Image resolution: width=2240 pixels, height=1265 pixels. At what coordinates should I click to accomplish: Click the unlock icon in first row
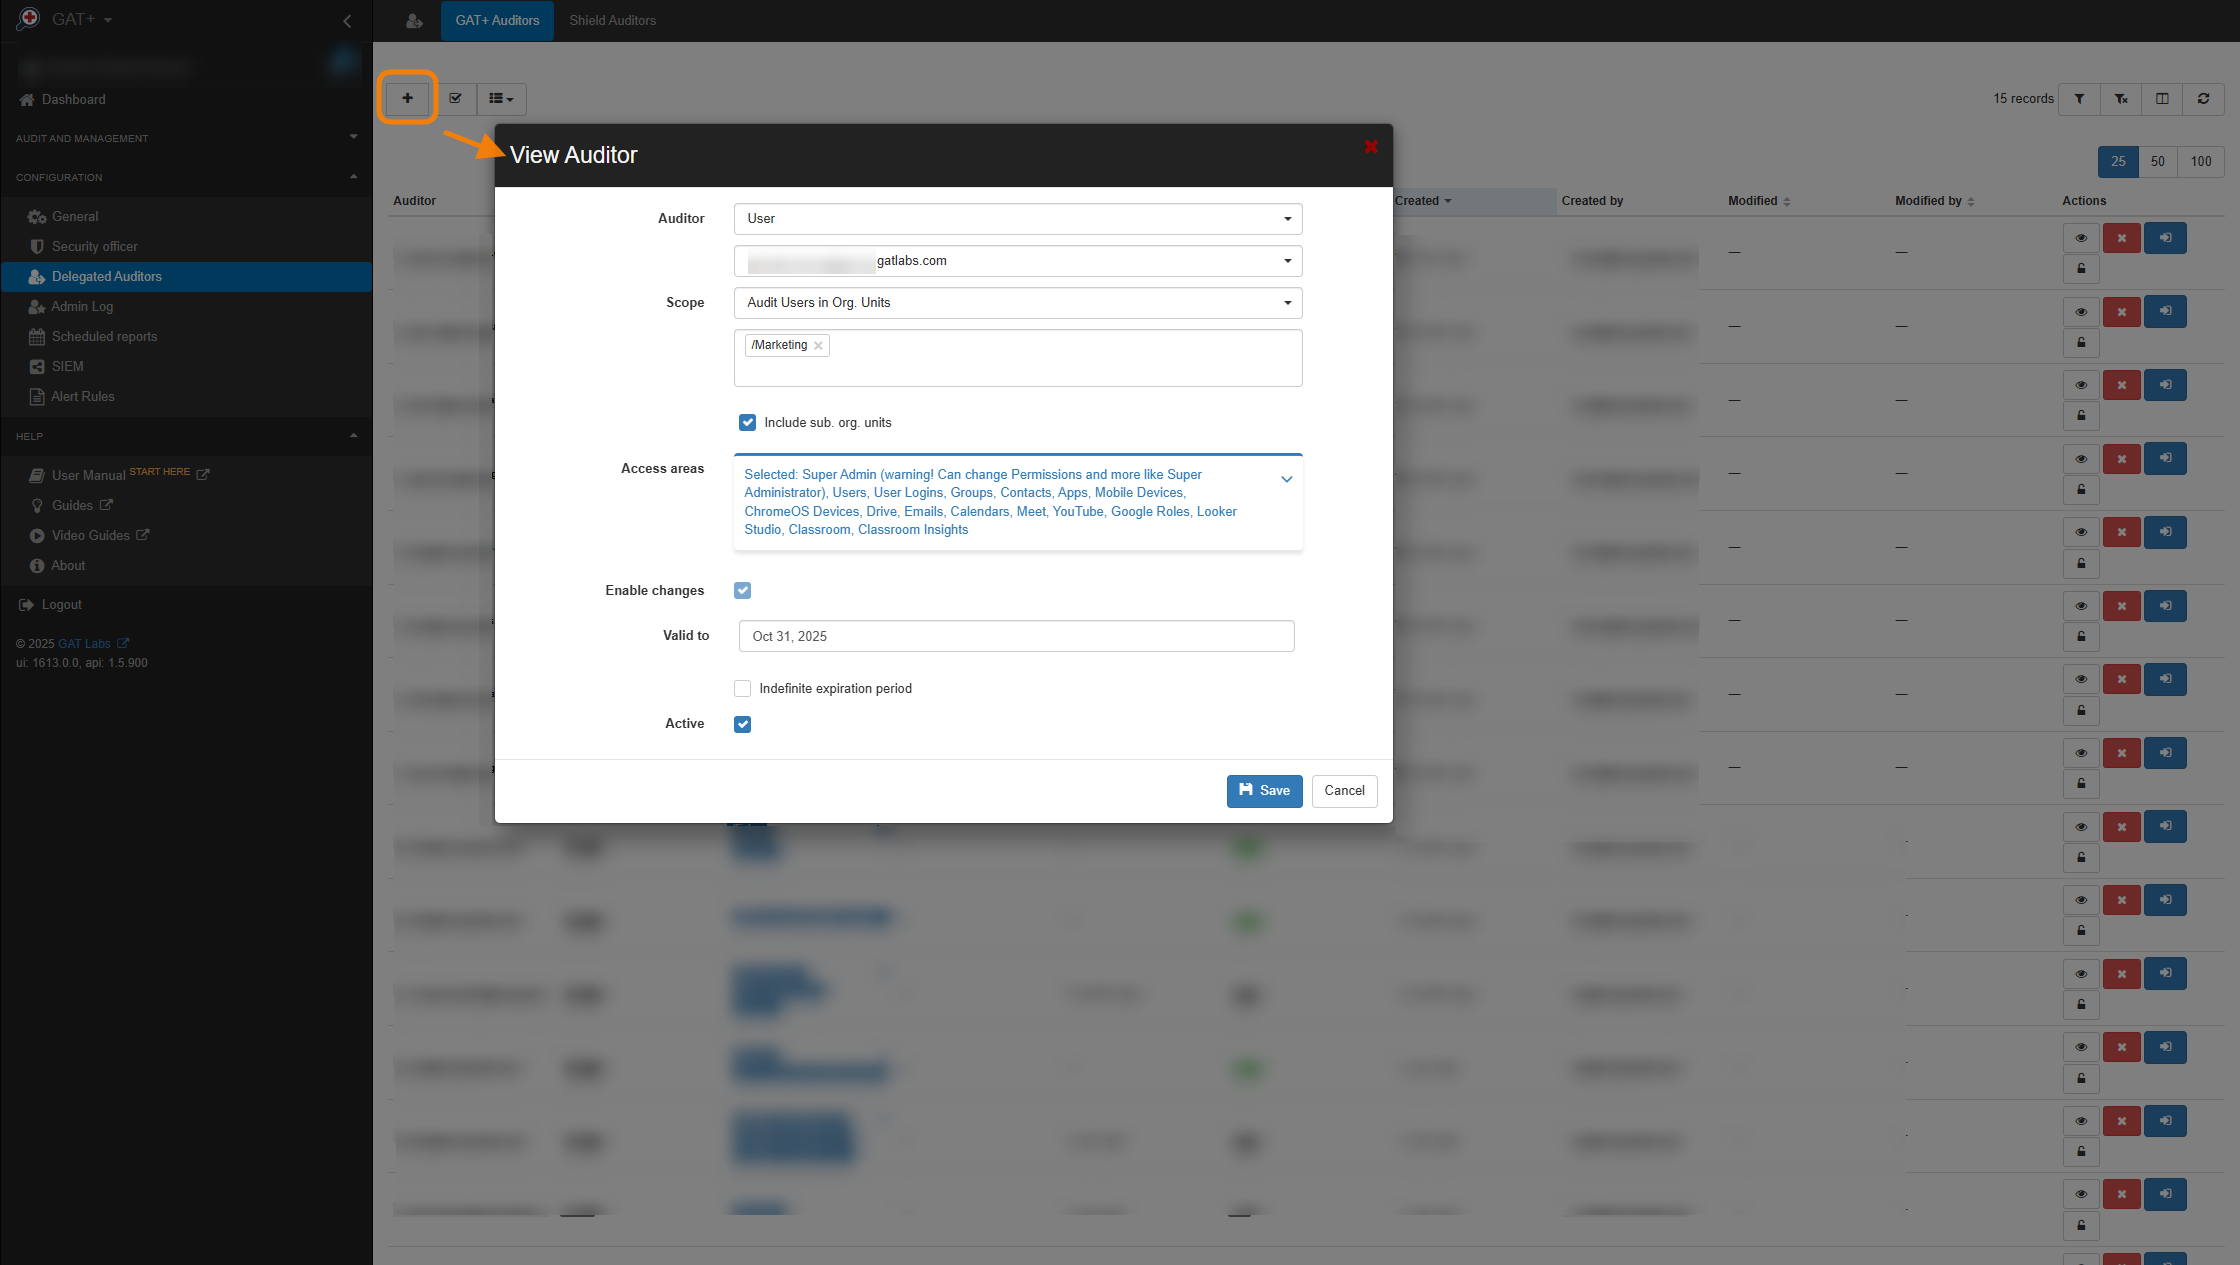2080,268
